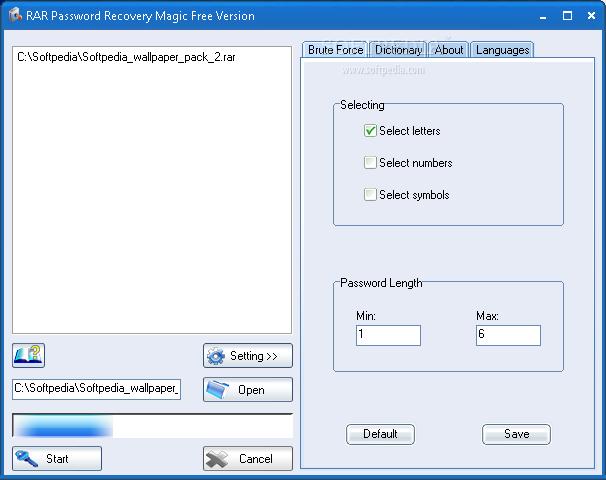
Task: Enable the Select numbers checkbox
Action: pos(370,163)
